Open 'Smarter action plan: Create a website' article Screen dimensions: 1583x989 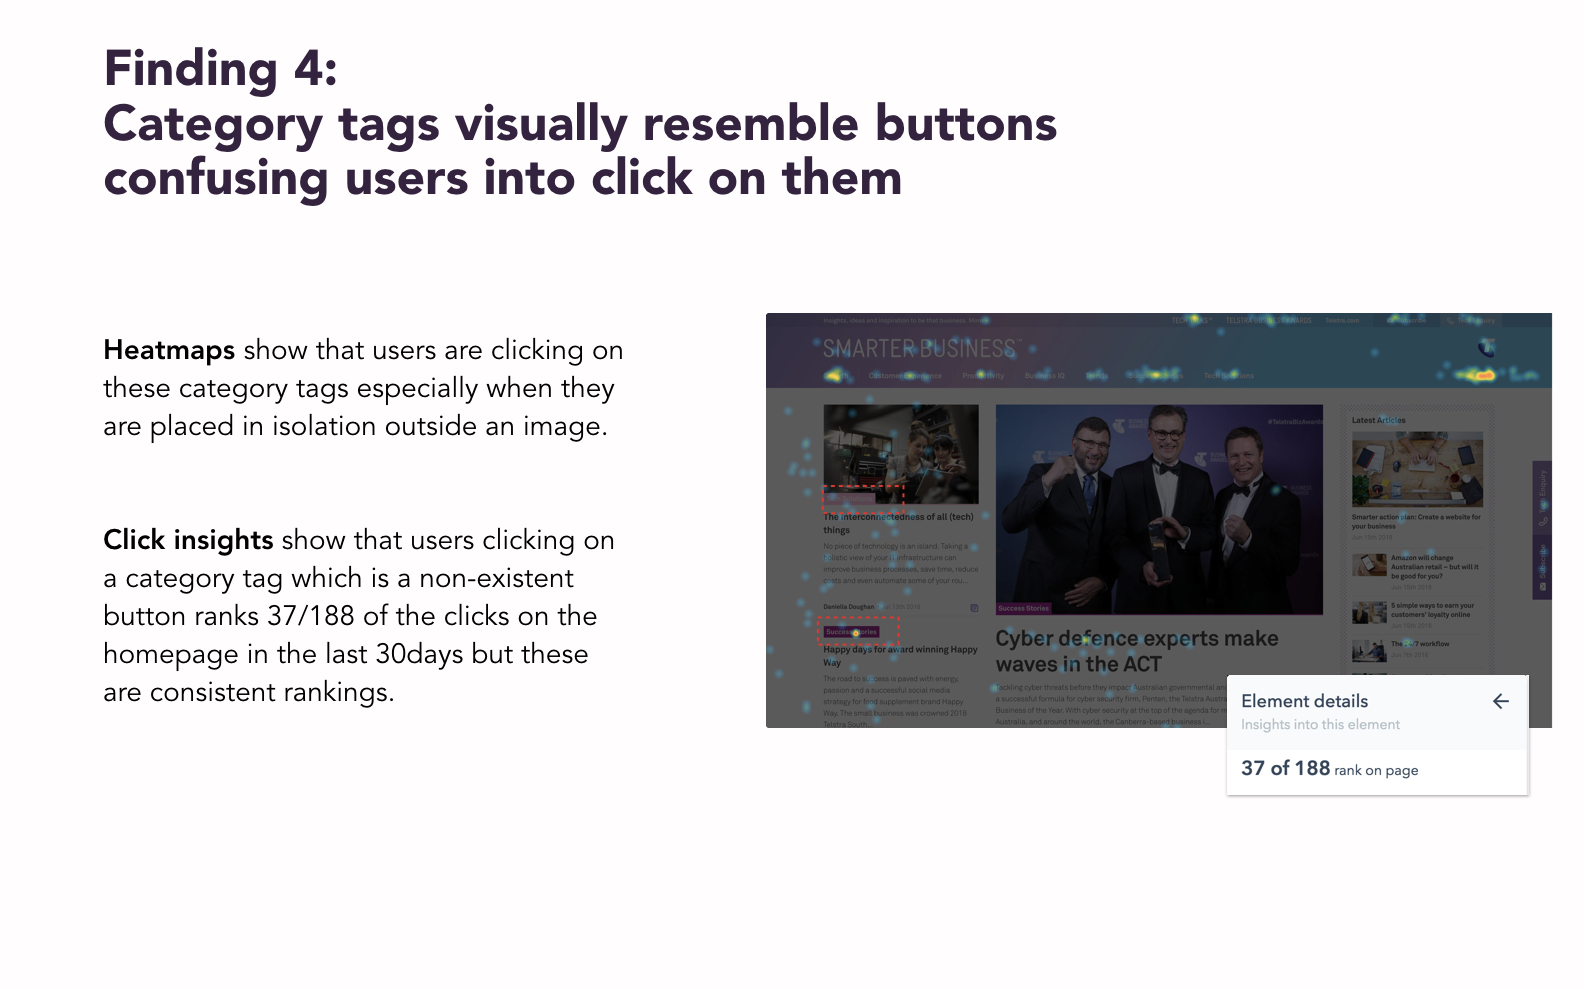tap(1416, 521)
